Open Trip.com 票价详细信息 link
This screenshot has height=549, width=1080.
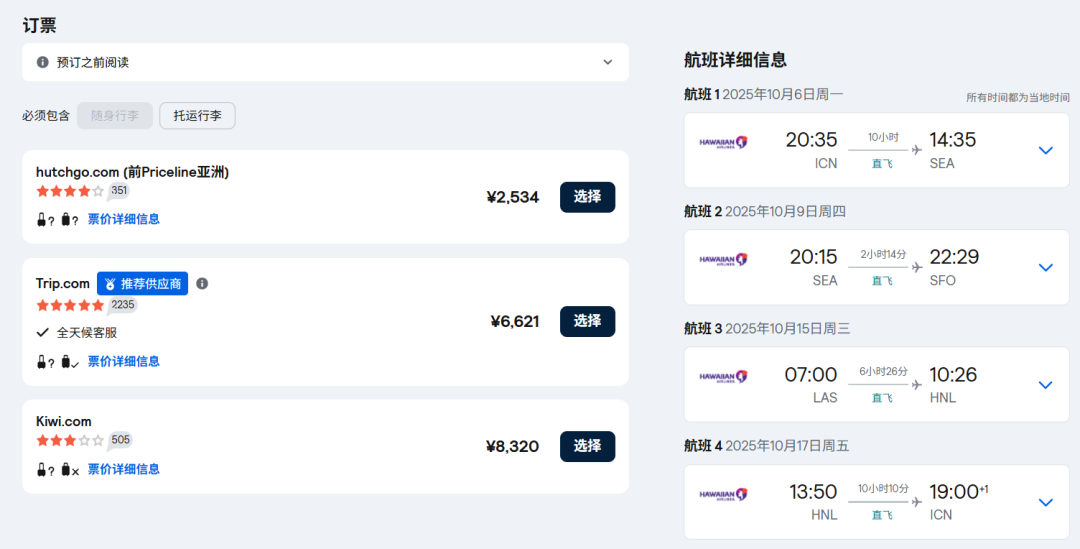(124, 361)
